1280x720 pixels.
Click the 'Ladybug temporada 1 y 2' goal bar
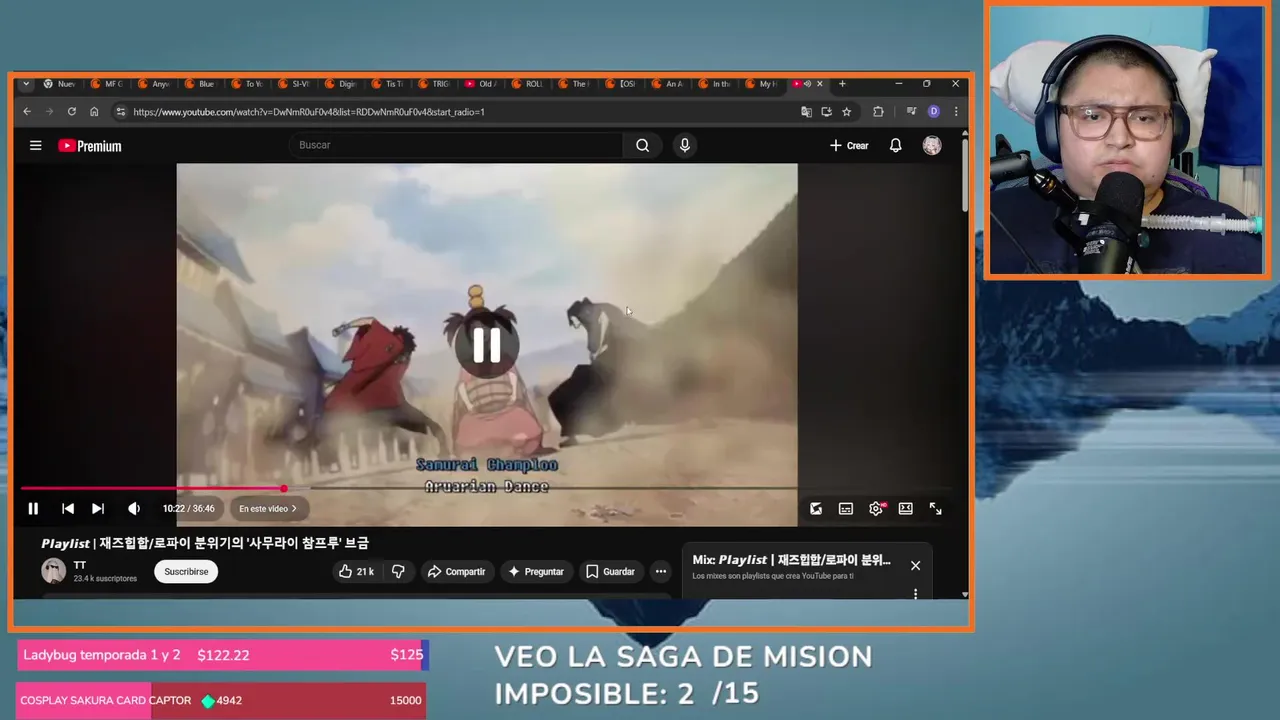pos(222,655)
